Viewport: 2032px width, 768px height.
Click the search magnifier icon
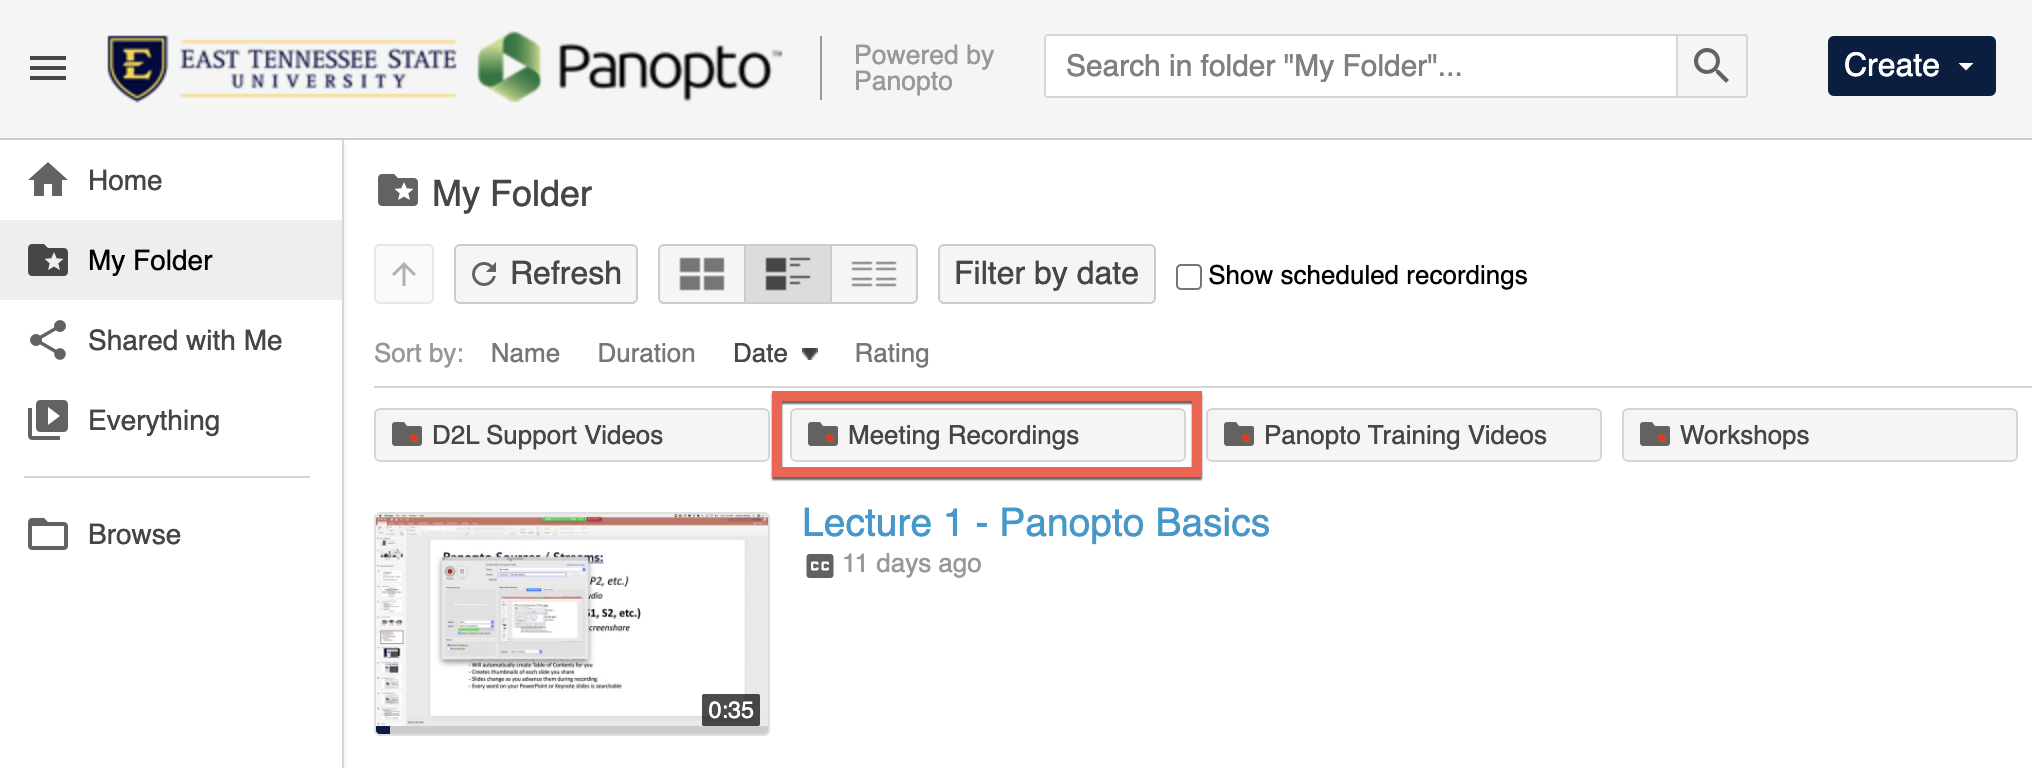point(1711,66)
